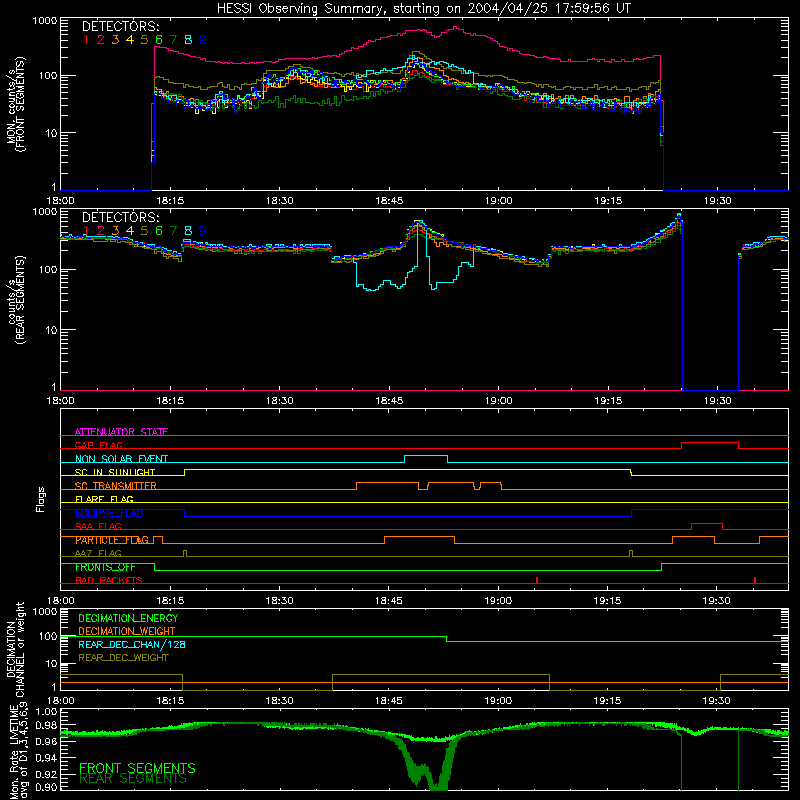This screenshot has height=800, width=800.
Task: Click the FLARE_FLAG label
Action: coord(104,499)
